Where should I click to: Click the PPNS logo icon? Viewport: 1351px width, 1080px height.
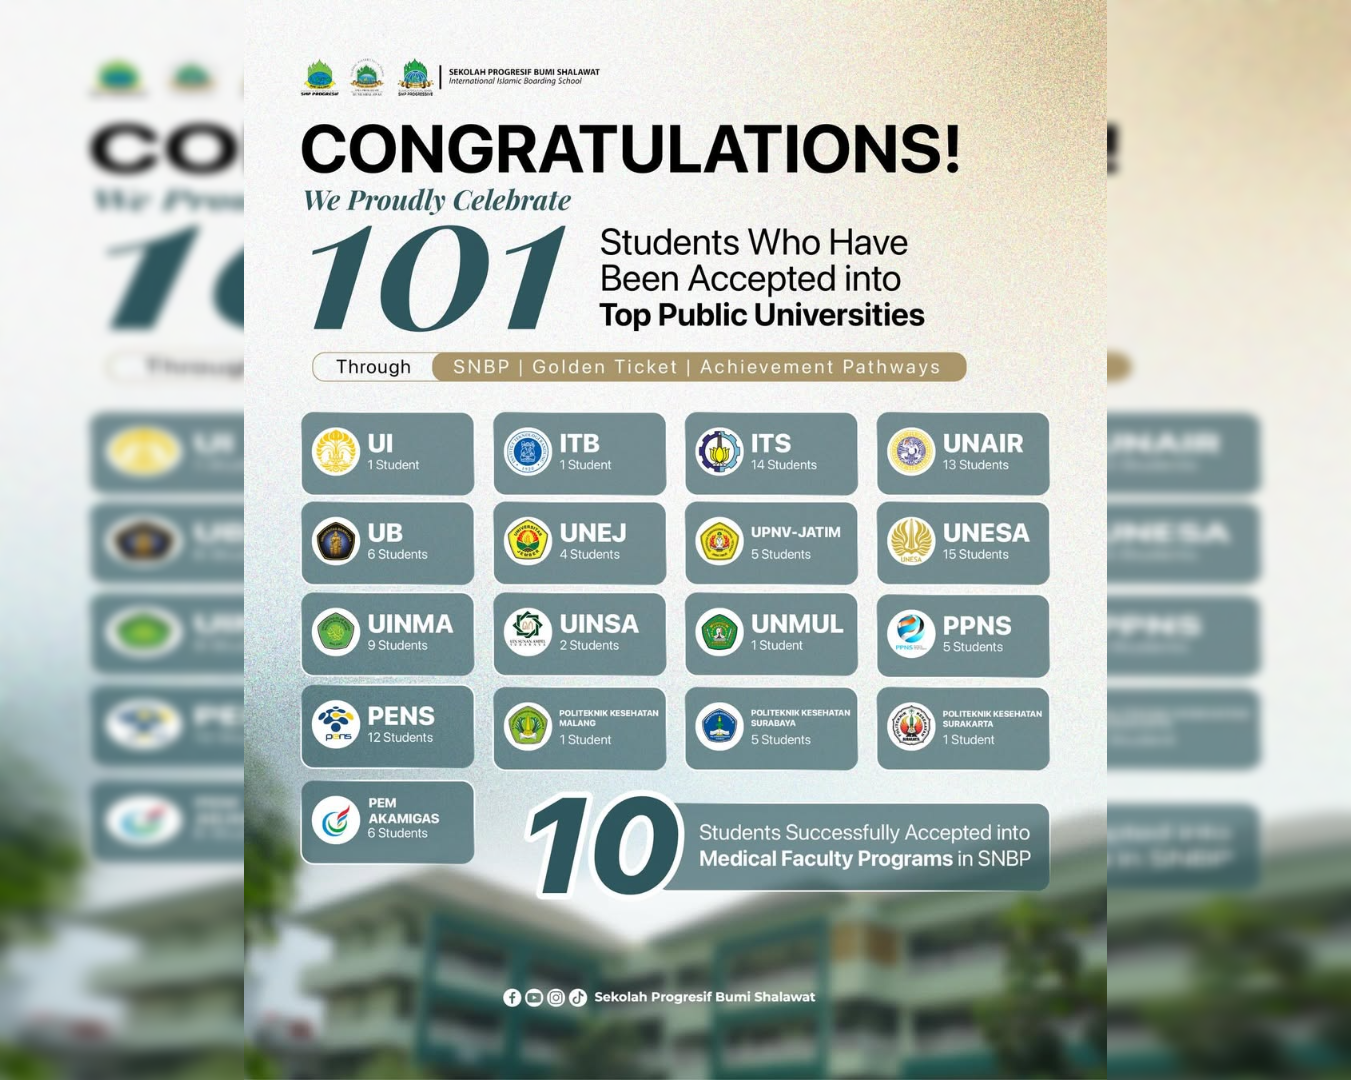coord(911,634)
